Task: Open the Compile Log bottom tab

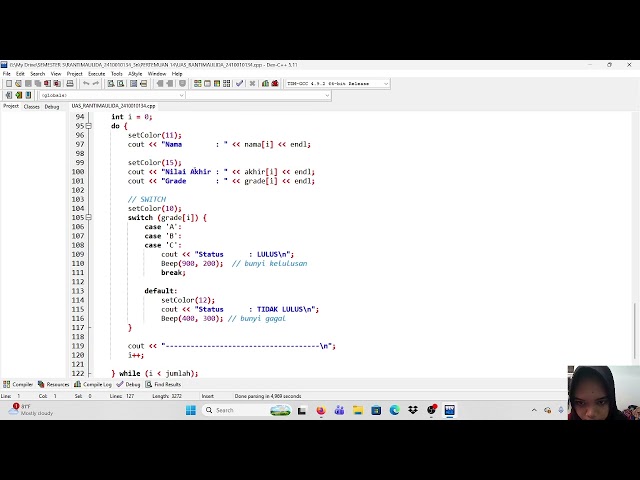Action: 97,384
